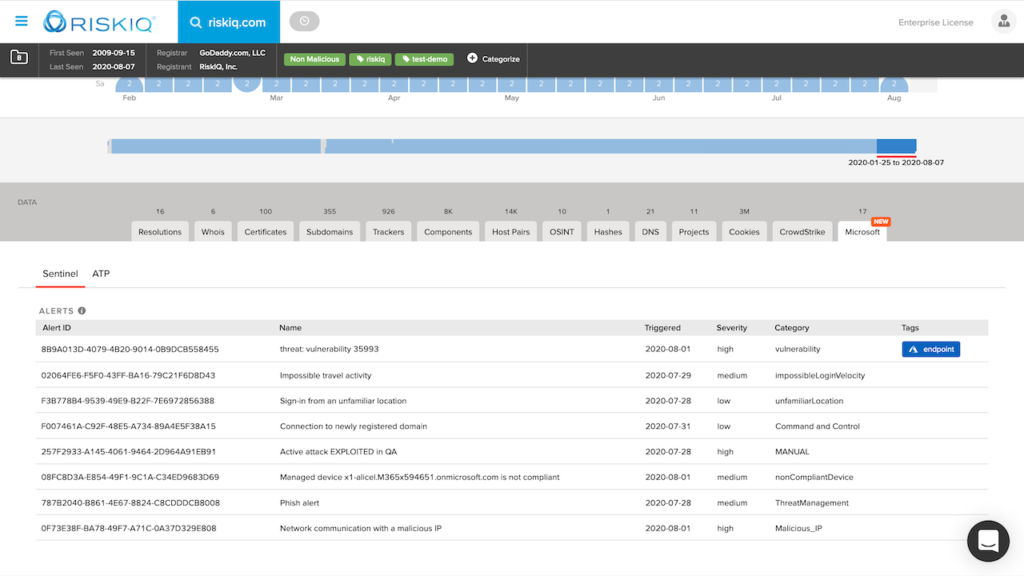The width and height of the screenshot is (1024, 576).
Task: Open the Whois data tab
Action: tap(213, 232)
